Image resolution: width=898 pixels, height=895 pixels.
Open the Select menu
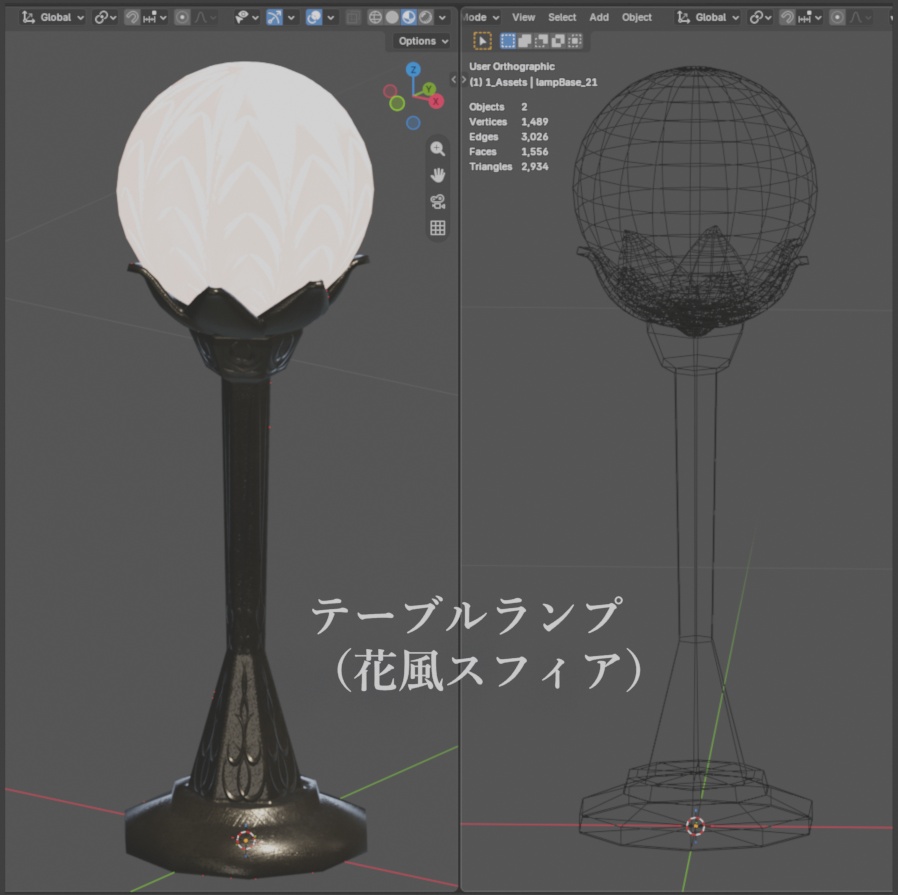[562, 17]
